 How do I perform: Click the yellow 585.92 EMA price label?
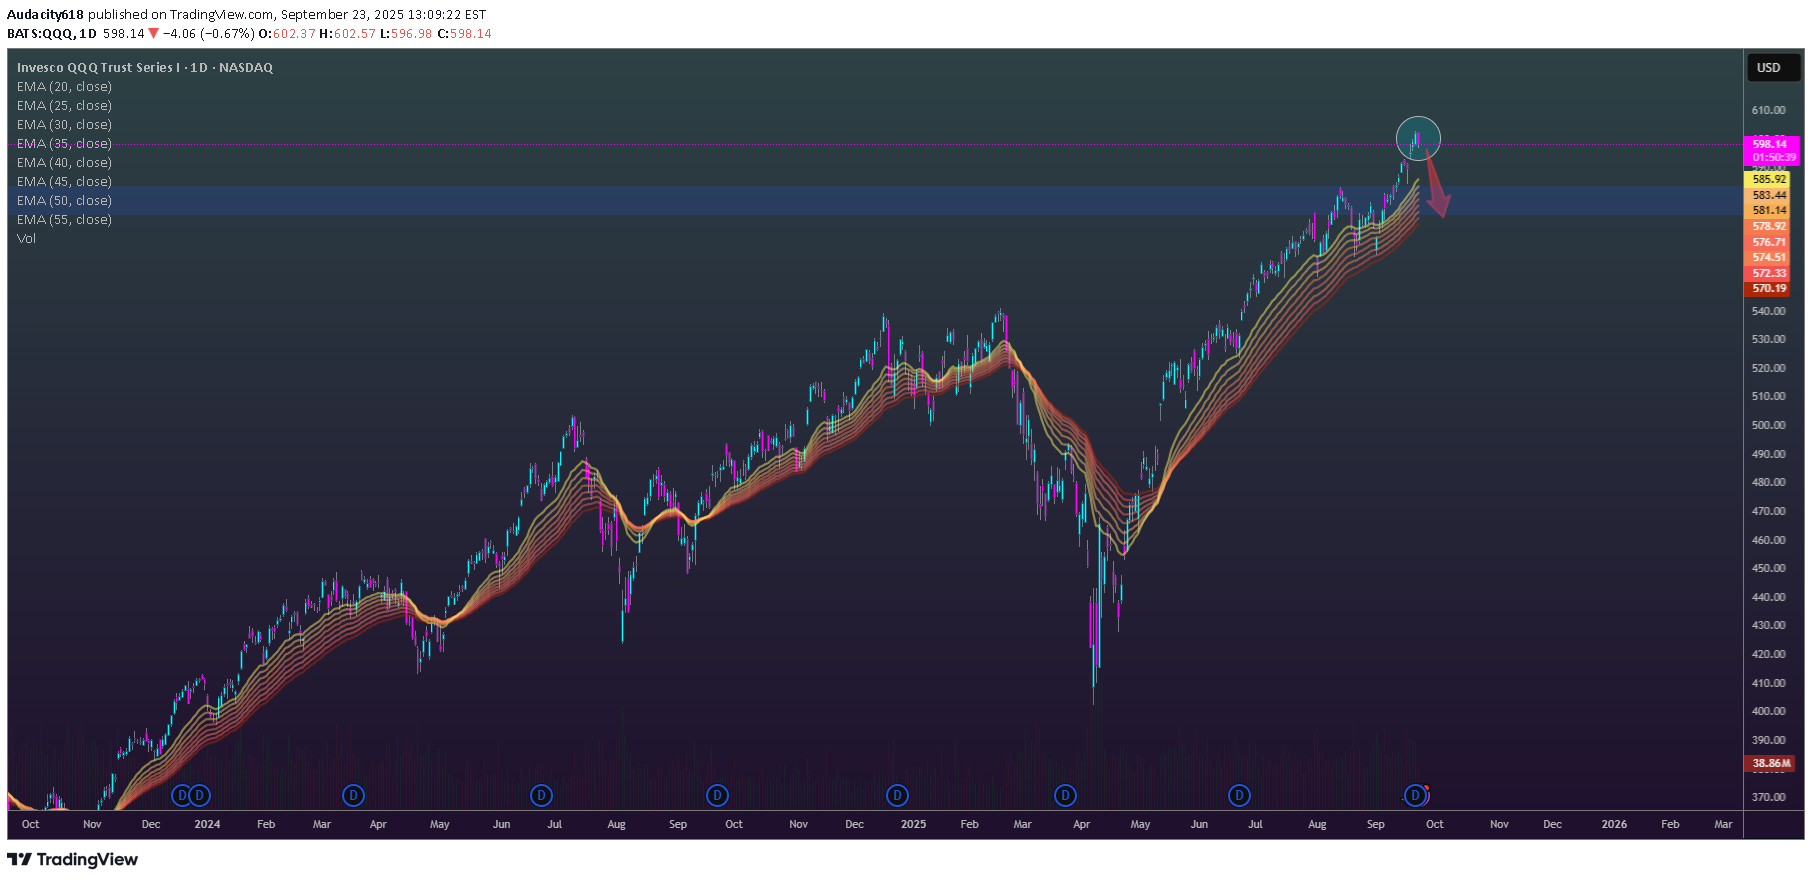pos(1769,180)
